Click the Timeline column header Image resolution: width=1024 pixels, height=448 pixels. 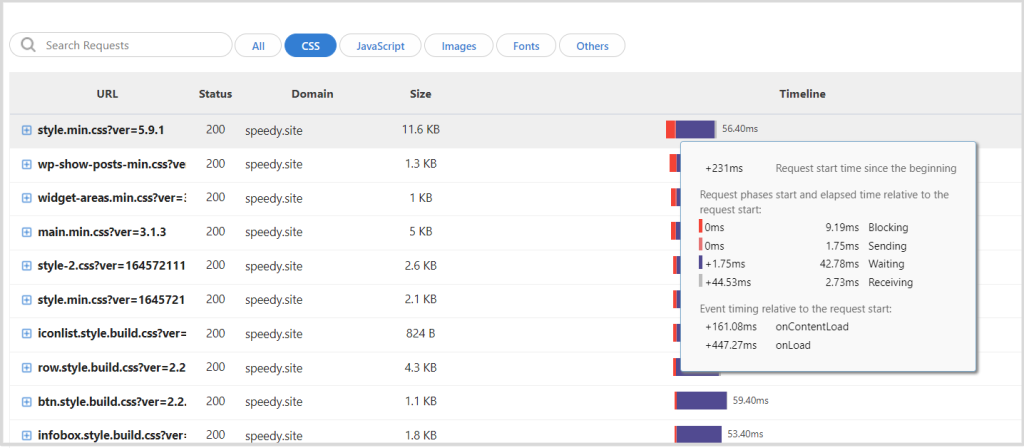pyautogui.click(x=802, y=94)
